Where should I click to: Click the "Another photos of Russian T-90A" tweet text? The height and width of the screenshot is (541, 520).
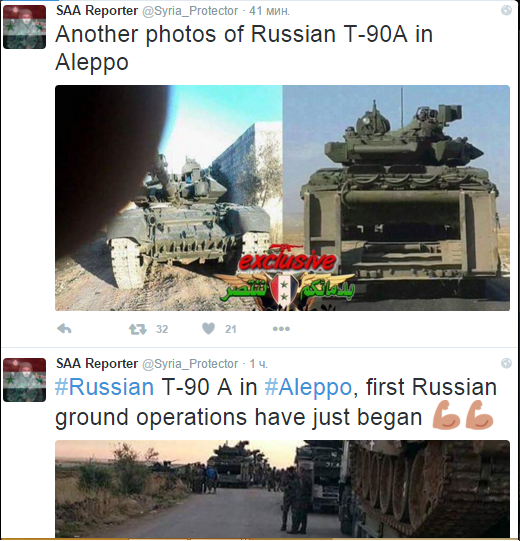tap(244, 48)
